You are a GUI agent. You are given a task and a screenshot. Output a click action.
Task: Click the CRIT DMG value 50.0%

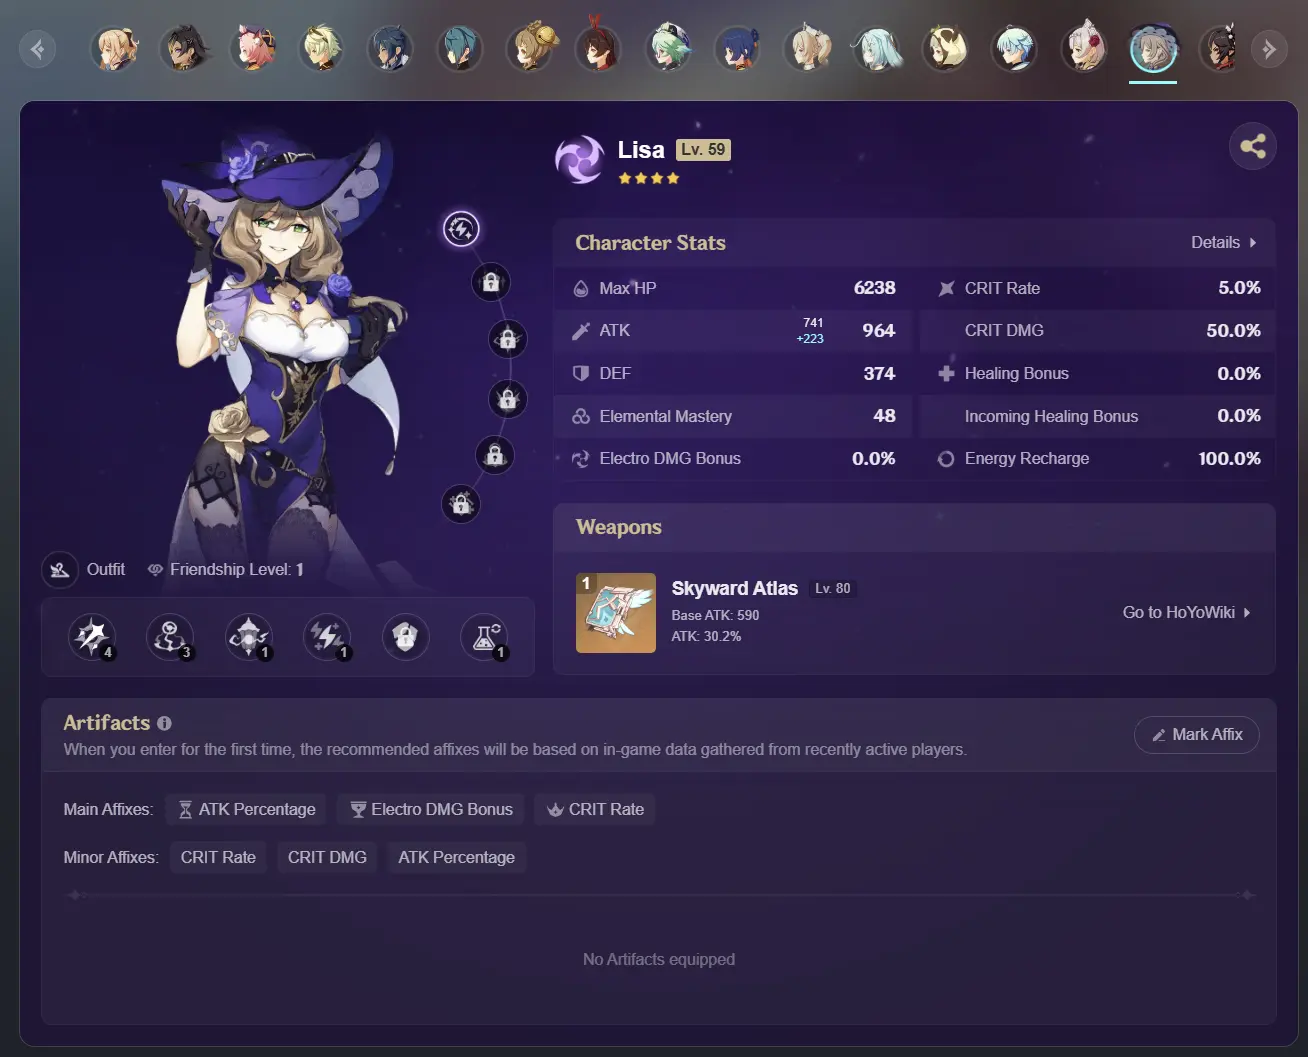tap(1233, 331)
